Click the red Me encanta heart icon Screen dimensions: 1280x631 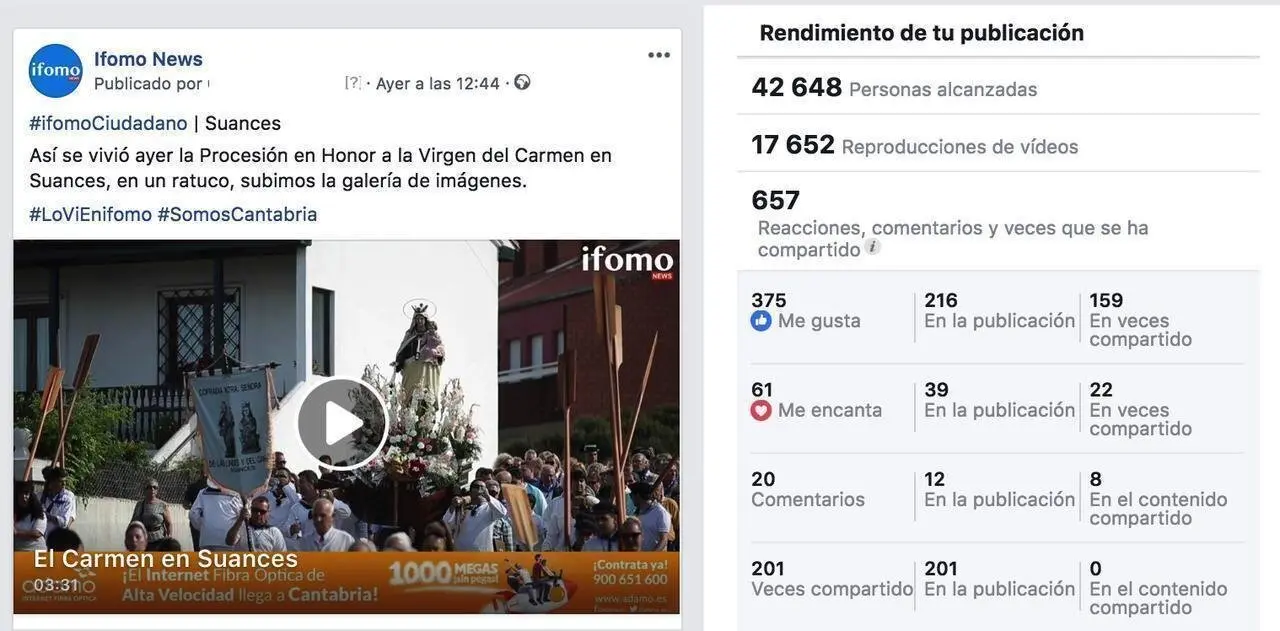point(761,410)
